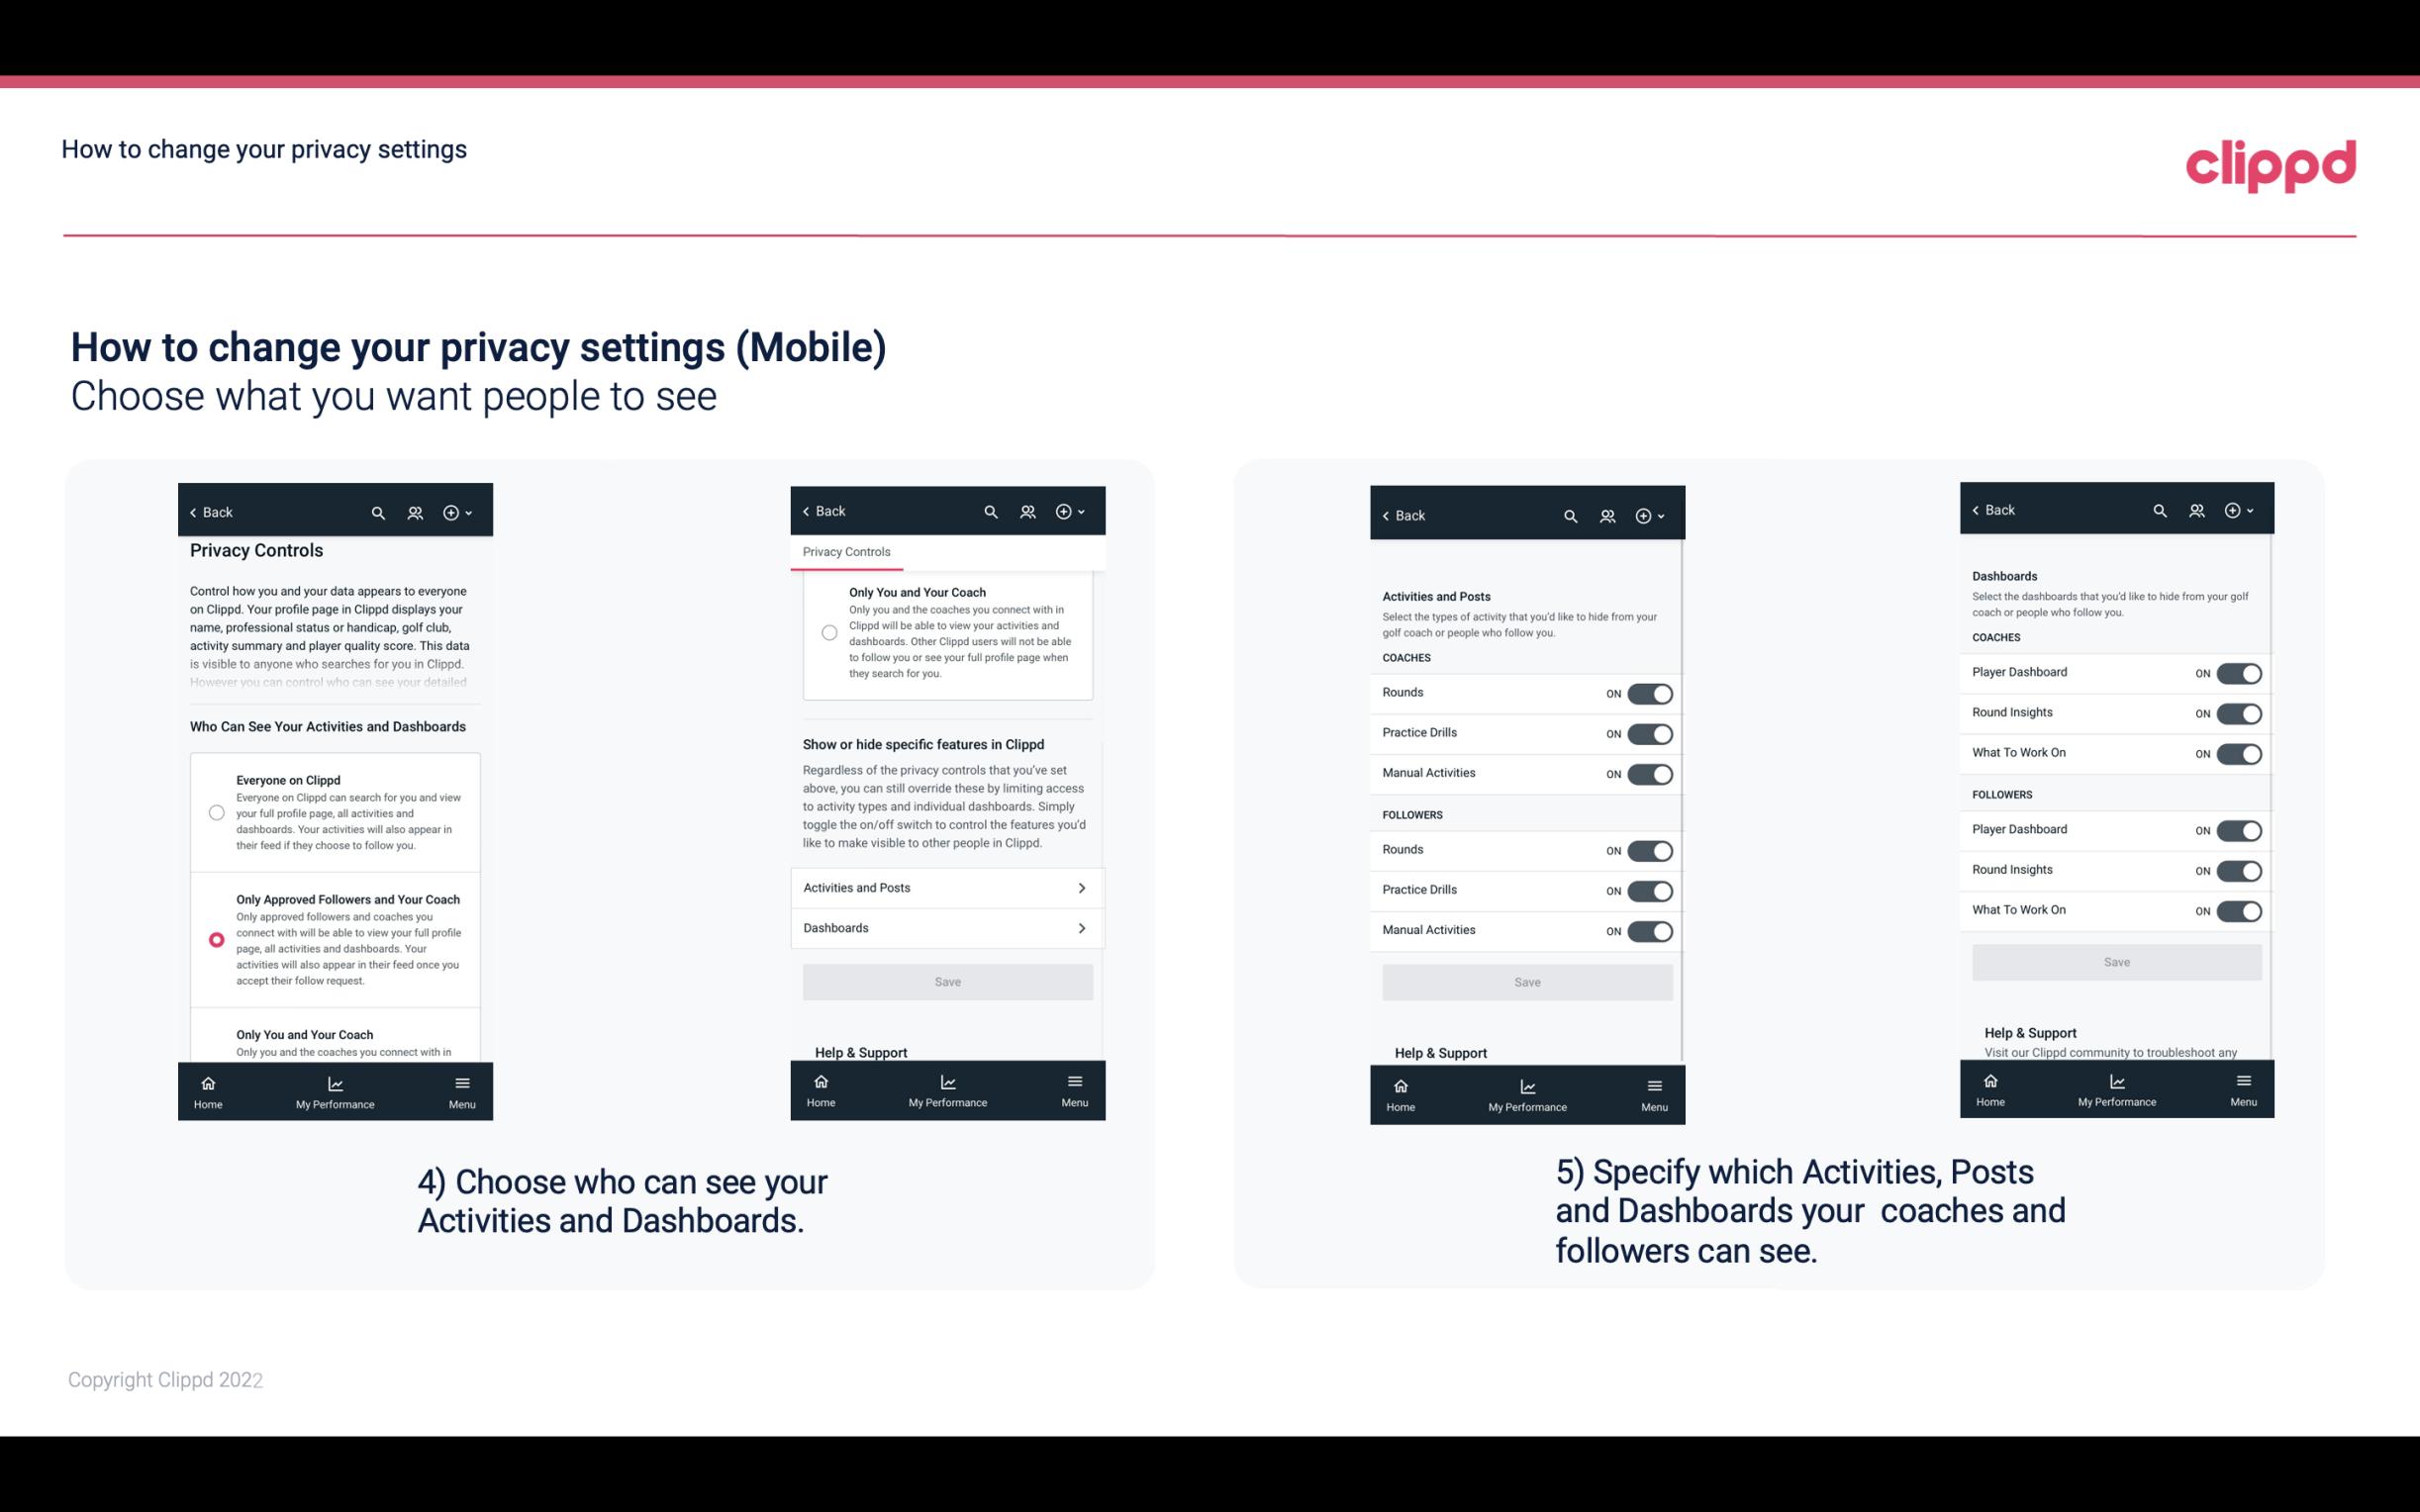Select Only Approved Followers and Your Coach radio button
Screen dimensions: 2420x1512
coord(215,939)
